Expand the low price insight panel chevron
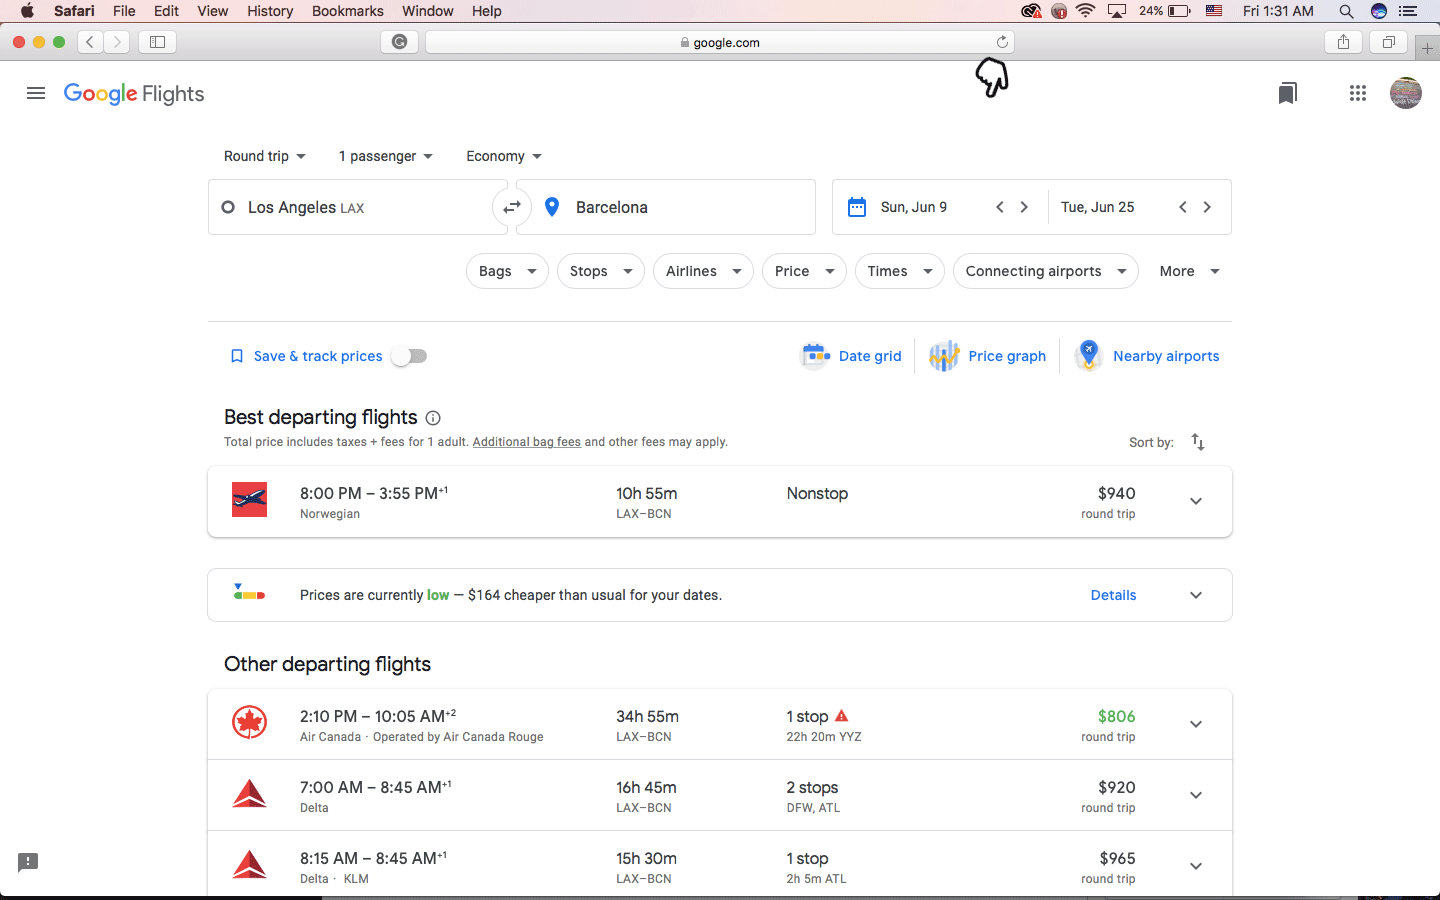This screenshot has width=1440, height=900. [x=1196, y=595]
